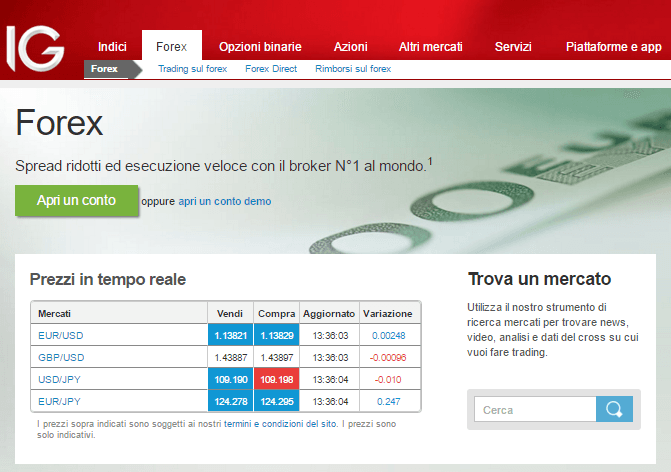The image size is (671, 472).
Task: Open the Azioni menu
Action: click(350, 47)
